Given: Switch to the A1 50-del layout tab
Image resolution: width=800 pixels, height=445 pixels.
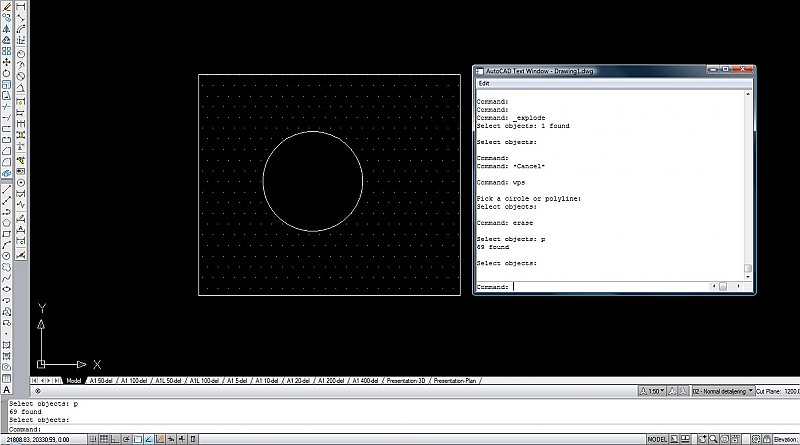Looking at the screenshot, I should (101, 381).
